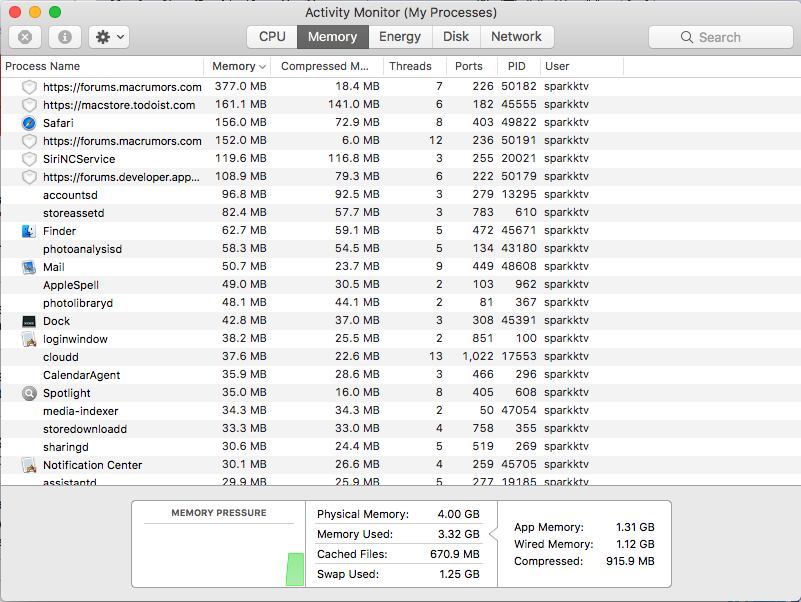Image resolution: width=801 pixels, height=602 pixels.
Task: Select the AppleSpell process row
Action: 400,285
